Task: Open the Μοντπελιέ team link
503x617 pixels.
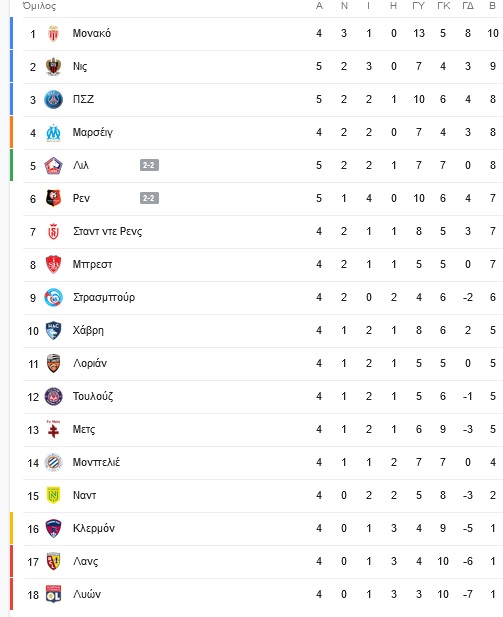Action: coord(96,462)
